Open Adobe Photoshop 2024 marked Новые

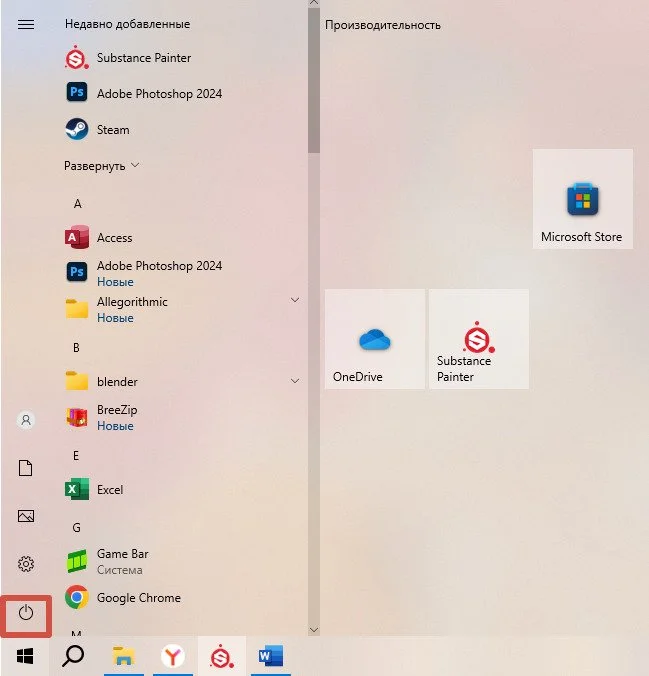(144, 273)
